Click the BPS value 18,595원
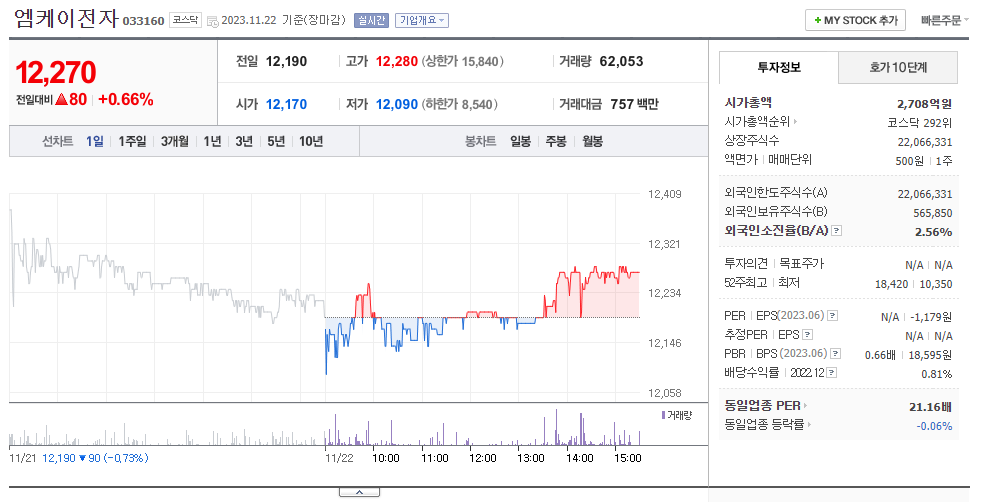This screenshot has width=989, height=502. coord(930,355)
